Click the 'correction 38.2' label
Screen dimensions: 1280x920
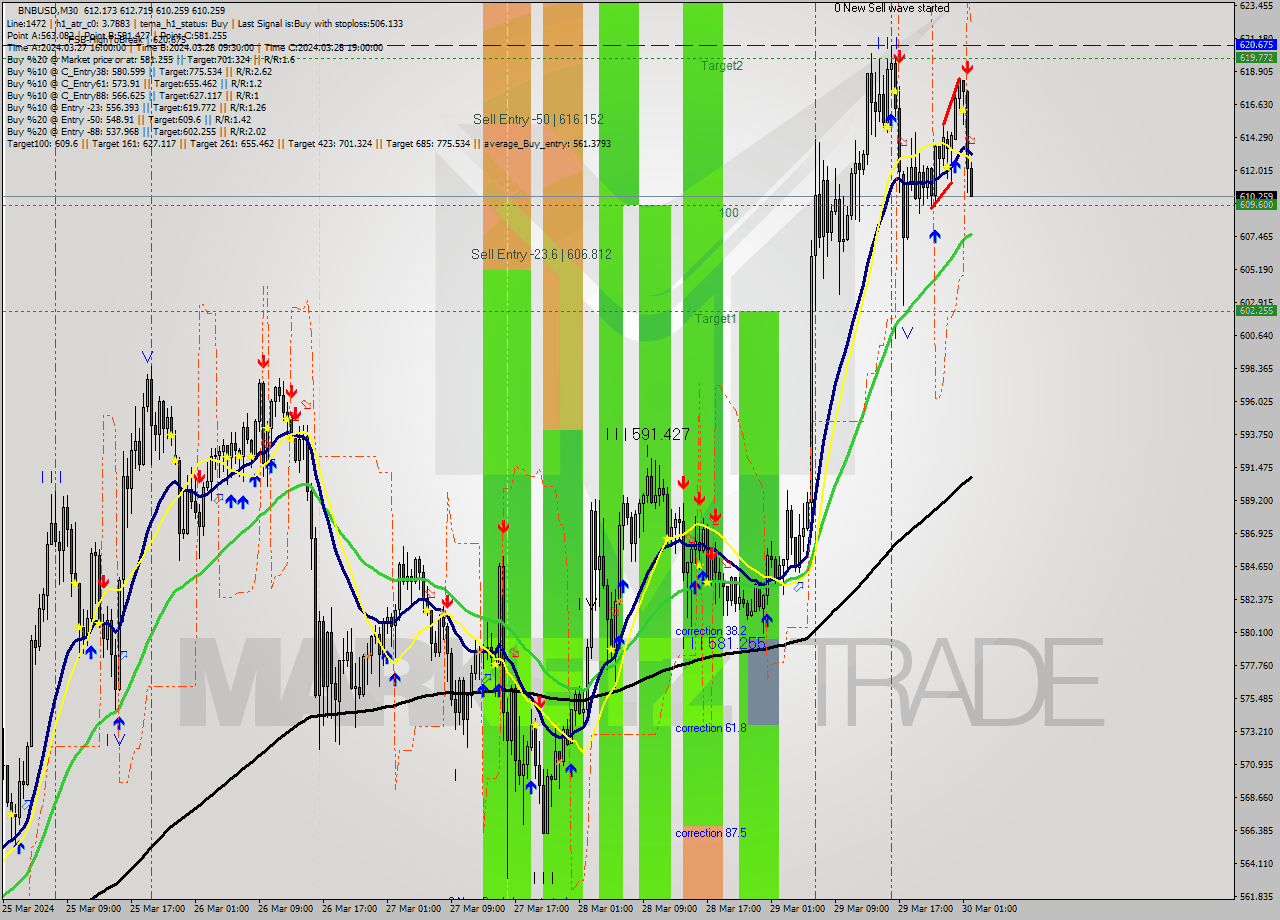click(710, 631)
